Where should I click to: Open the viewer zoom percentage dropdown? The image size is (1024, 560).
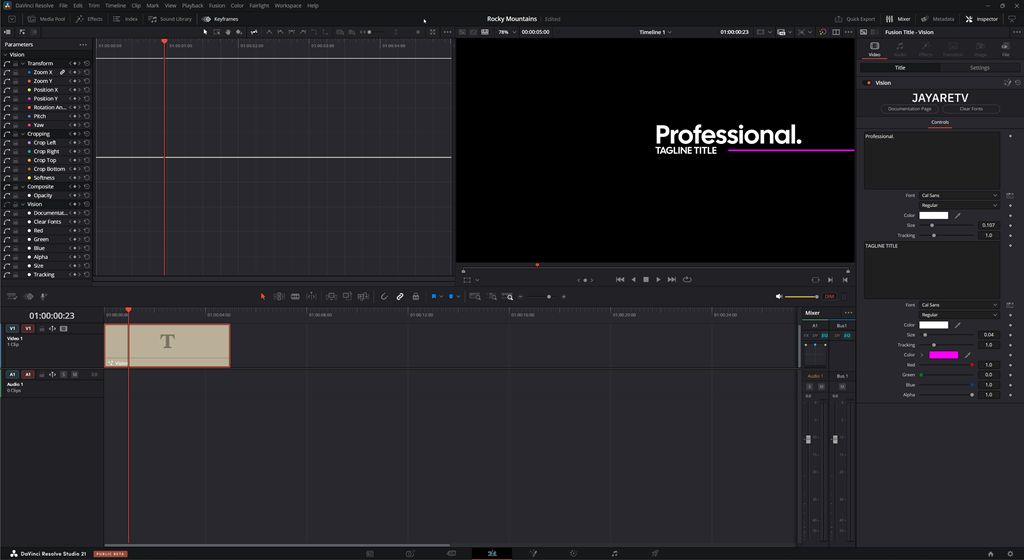click(506, 32)
